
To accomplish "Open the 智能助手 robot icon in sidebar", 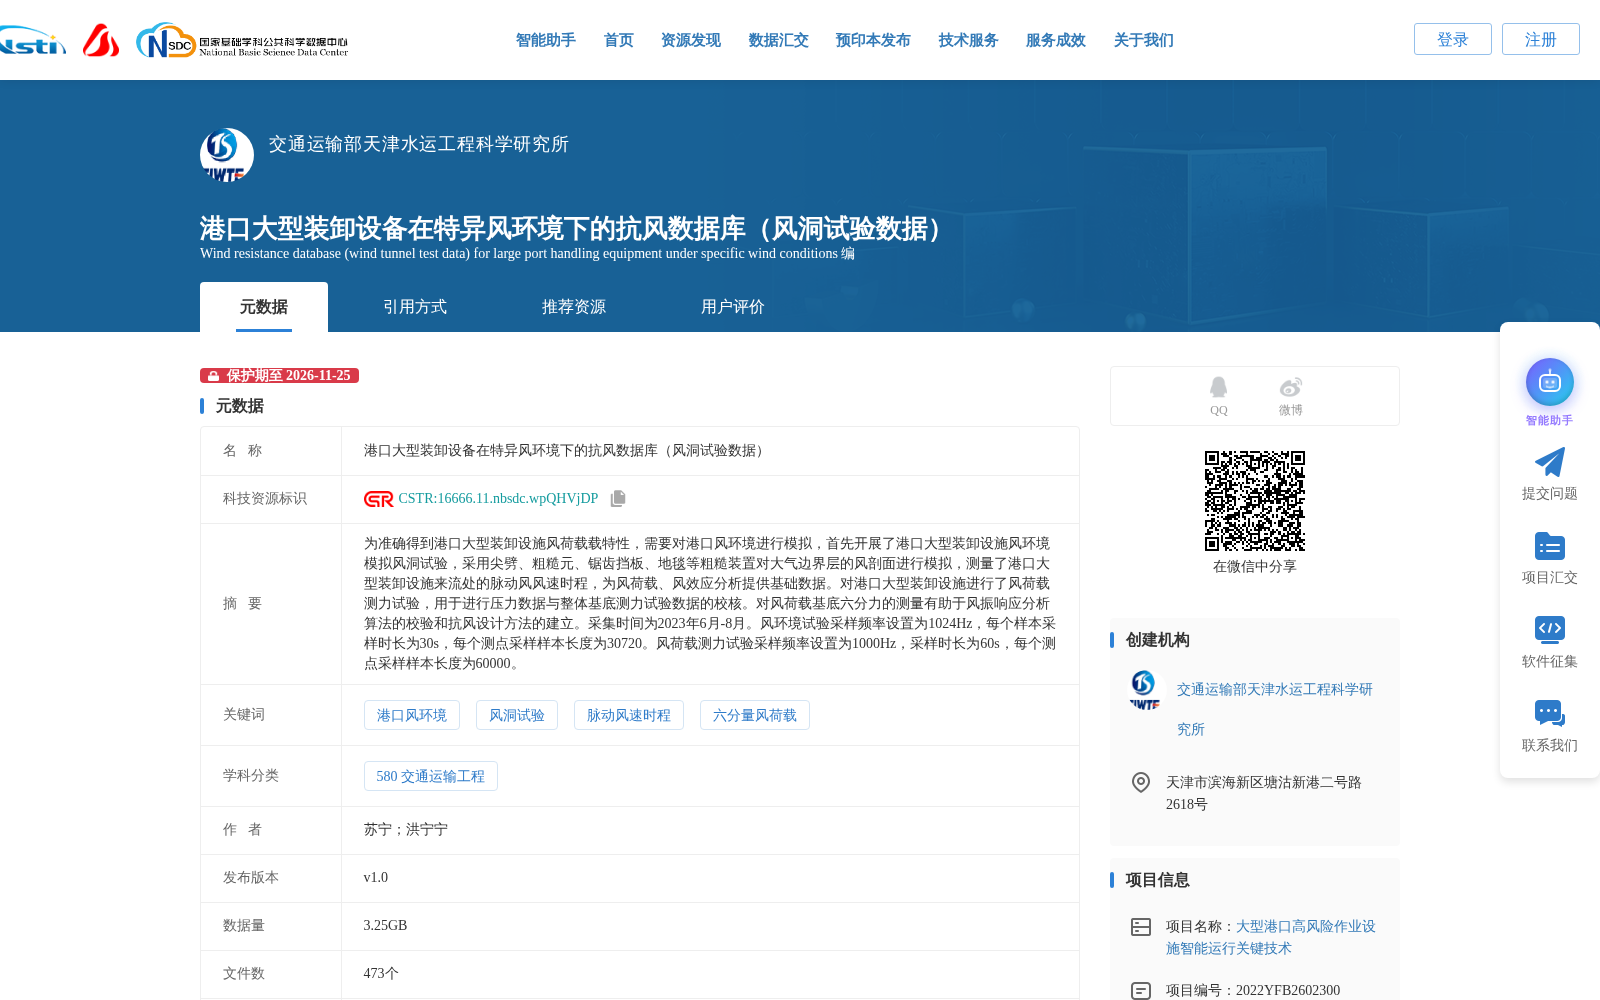I will pyautogui.click(x=1549, y=382).
